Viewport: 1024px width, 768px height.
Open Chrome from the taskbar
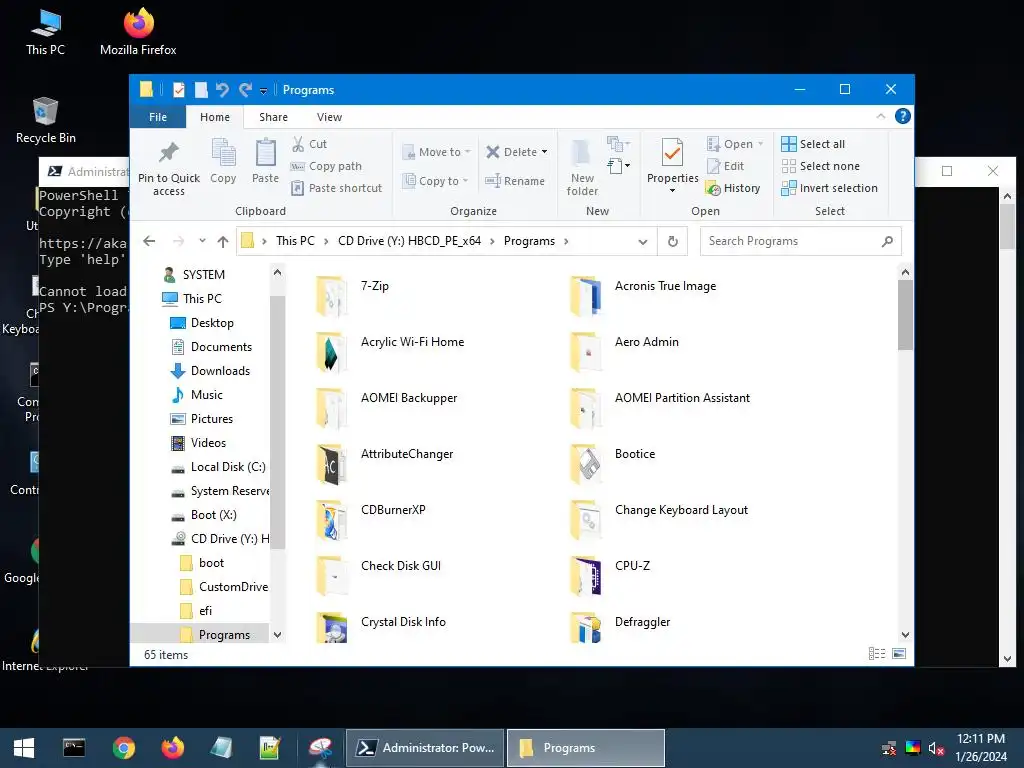(123, 748)
